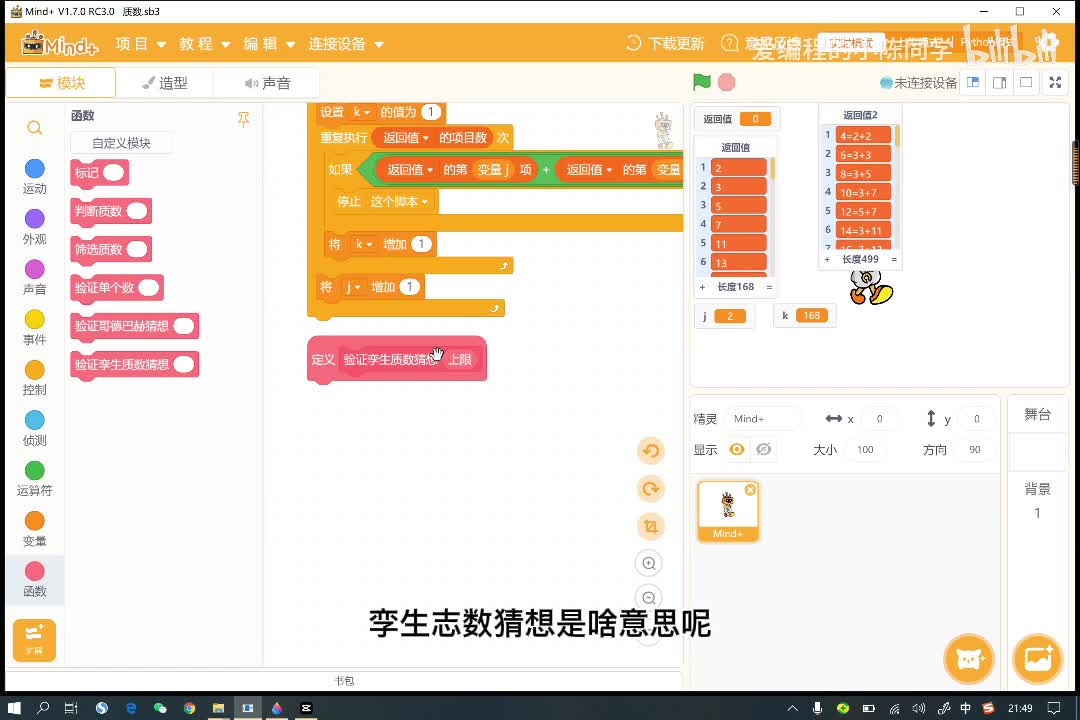Viewport: 1080px width, 720px height.
Task: Select the 事件 events category
Action: click(34, 327)
